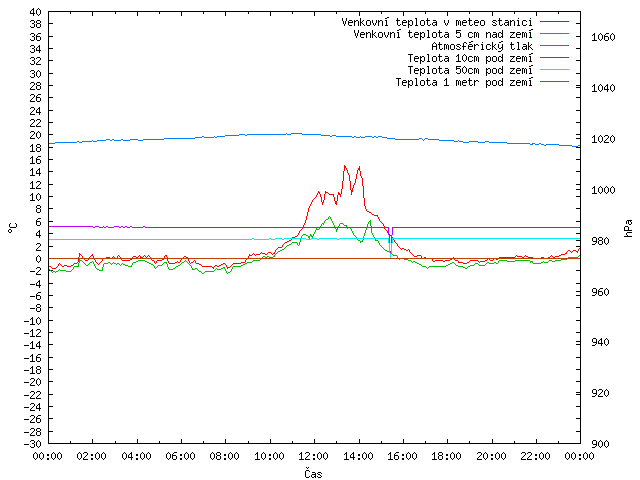Click the x-axis tick label '02:00'
The image size is (640, 480).
92,456
